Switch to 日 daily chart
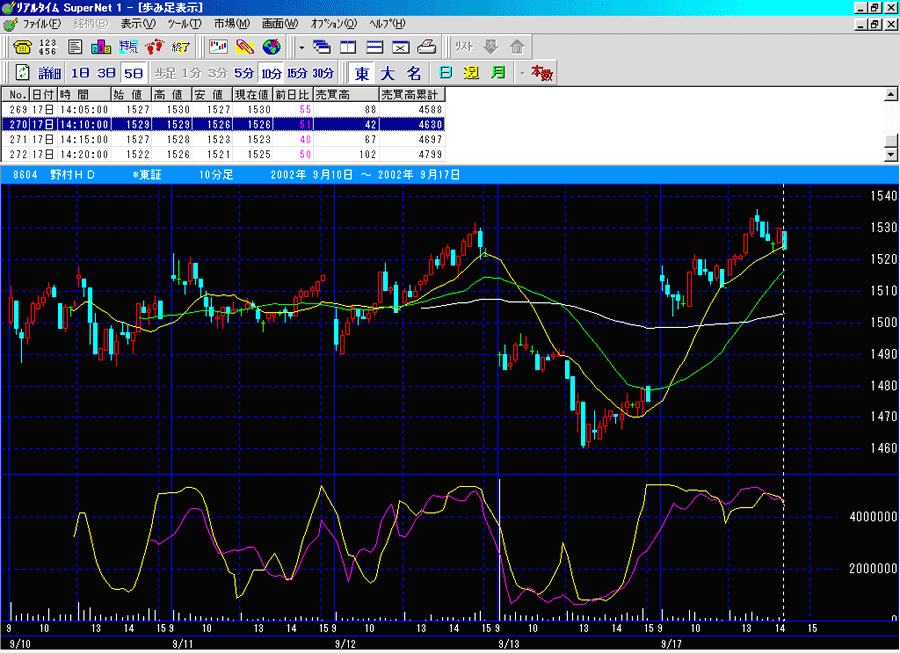The image size is (900, 654). (445, 73)
